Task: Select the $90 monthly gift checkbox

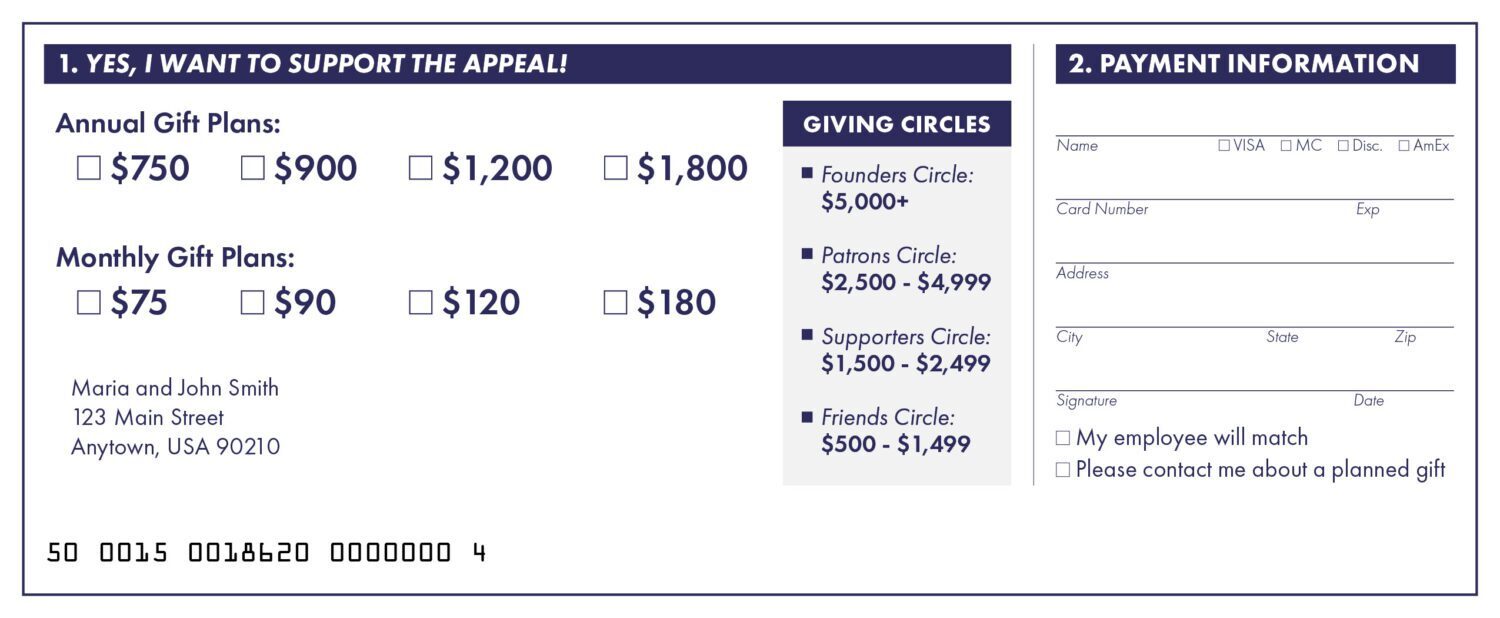Action: [253, 303]
